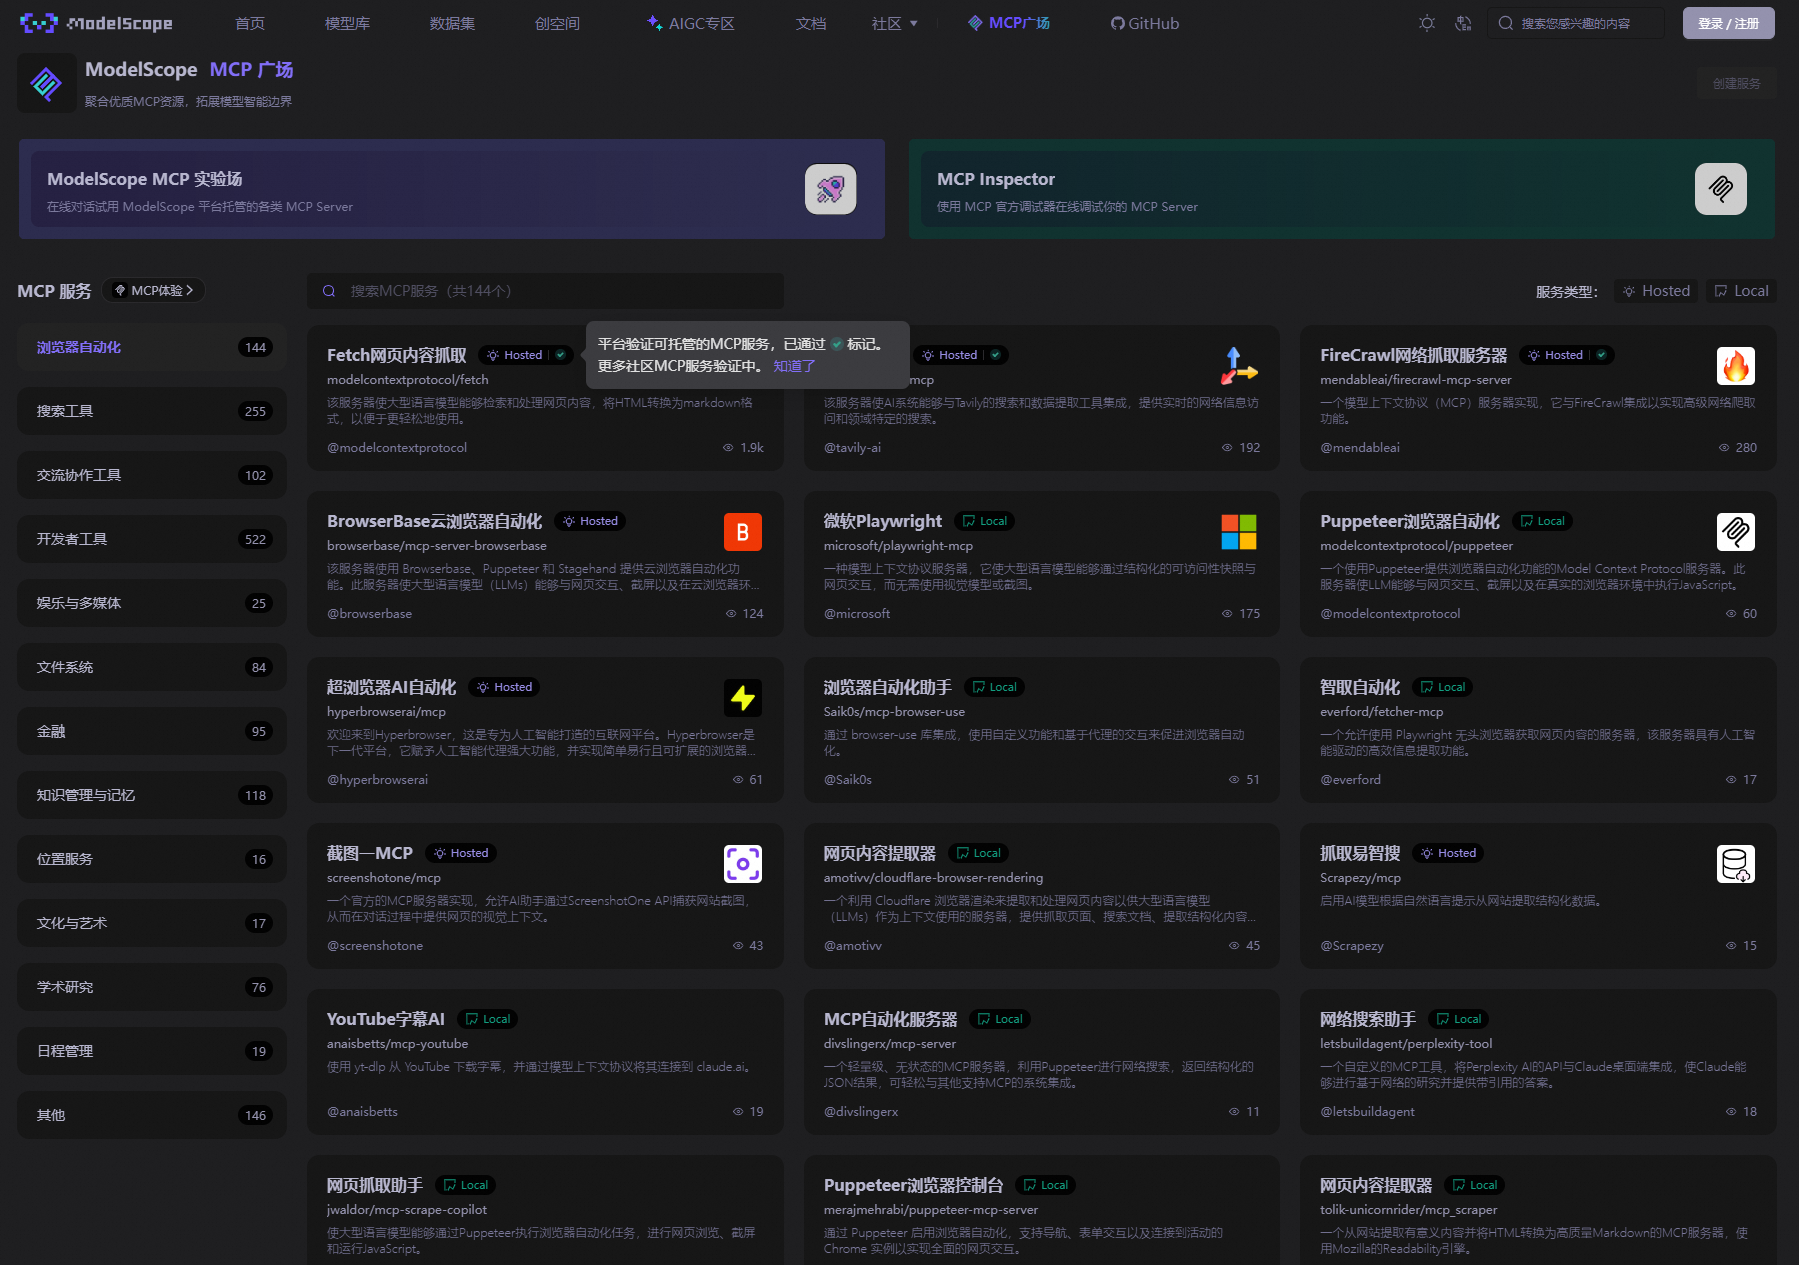
Task: Toggle light/dark theme sun icon
Action: 1427,23
